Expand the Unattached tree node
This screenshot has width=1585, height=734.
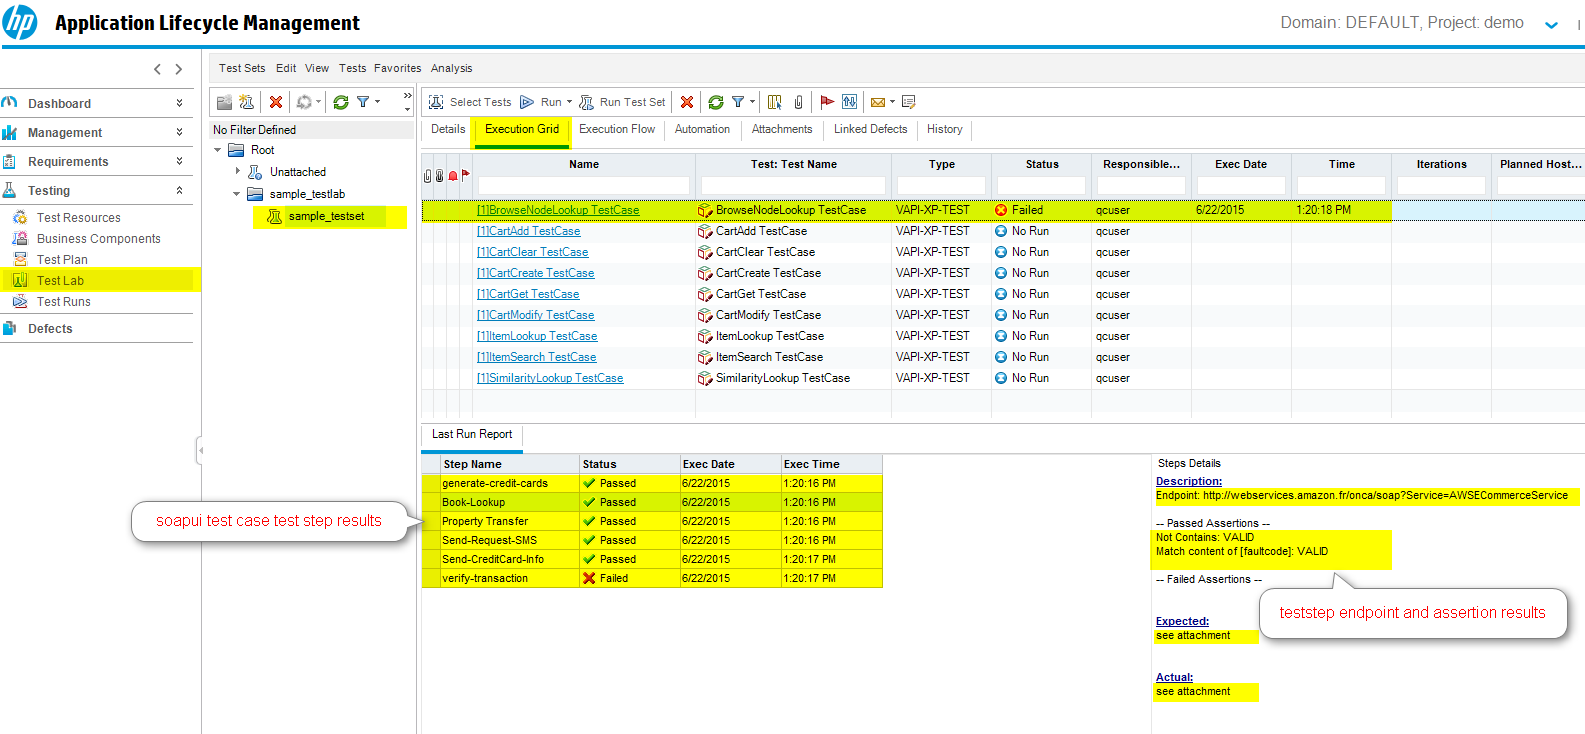(237, 171)
